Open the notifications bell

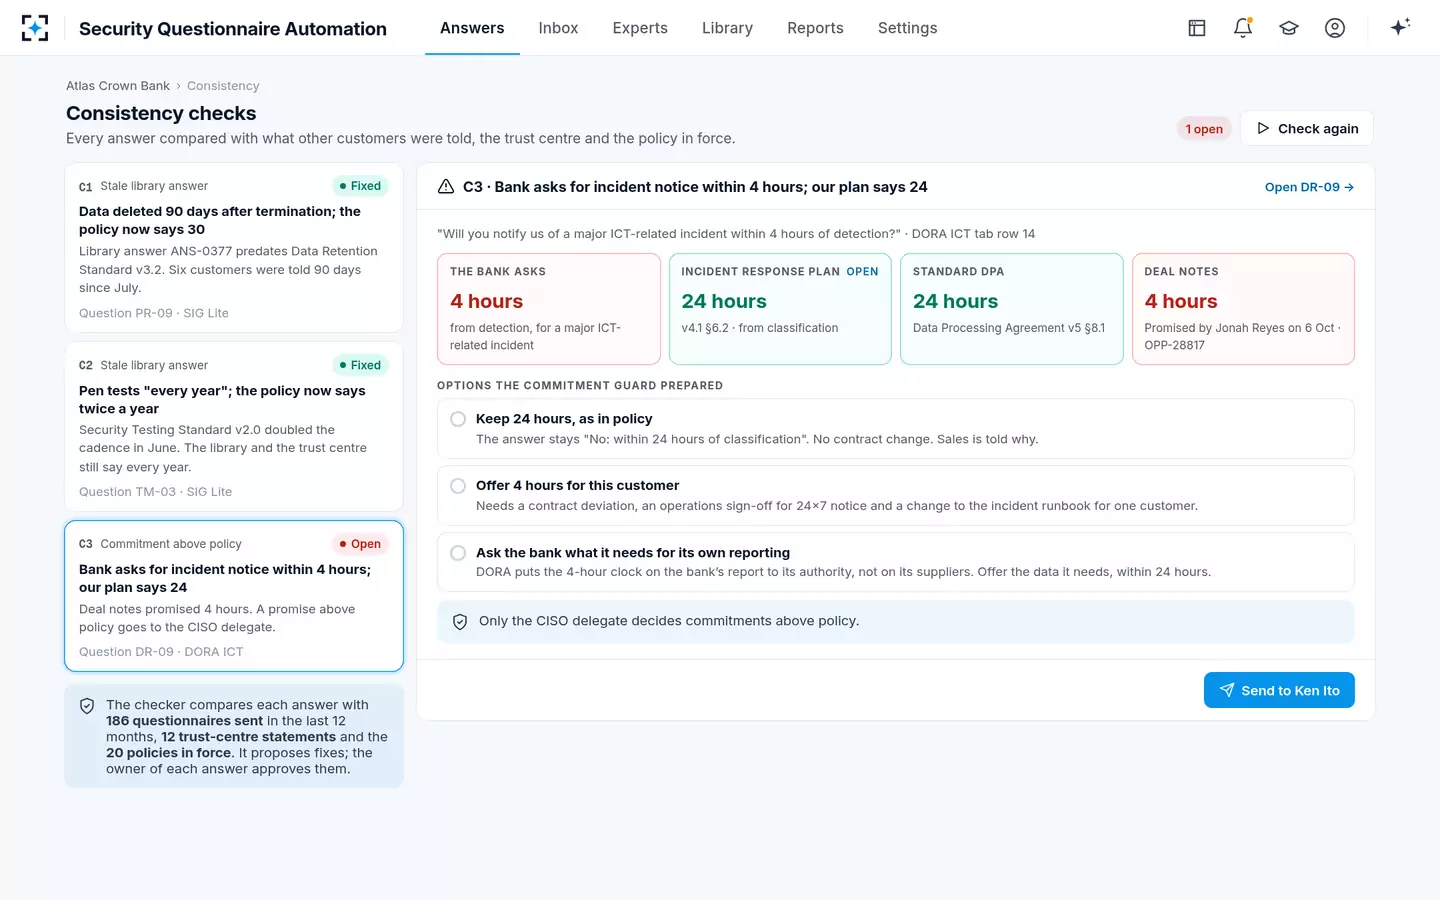pyautogui.click(x=1243, y=28)
